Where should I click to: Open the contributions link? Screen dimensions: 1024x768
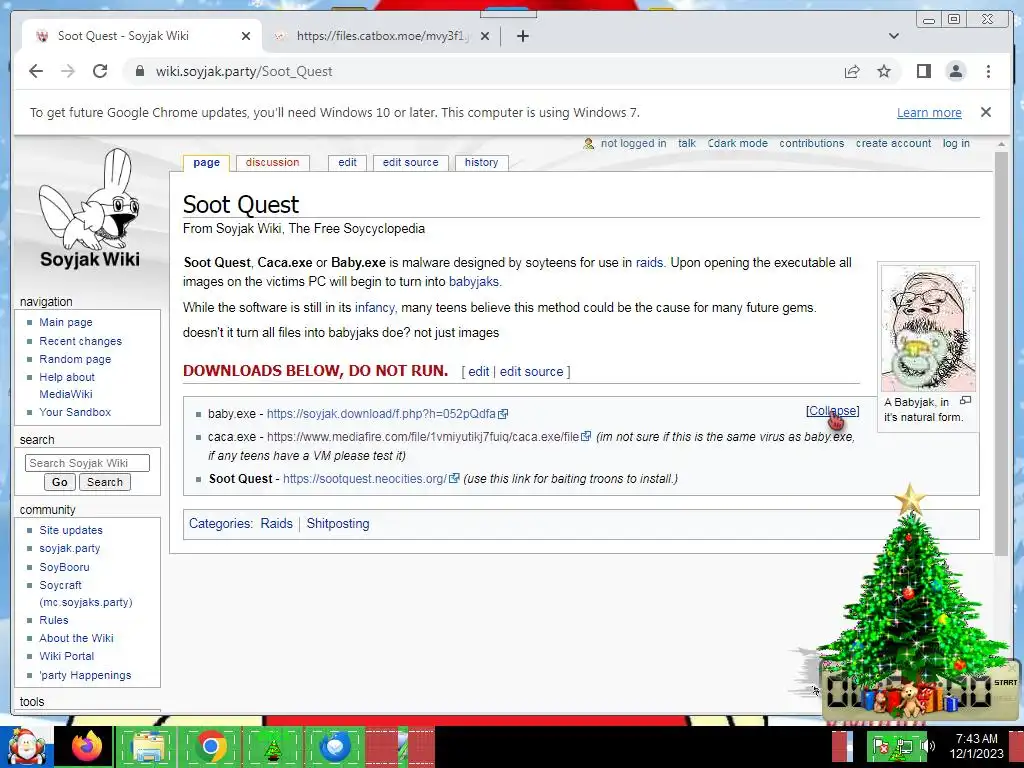[x=812, y=143]
